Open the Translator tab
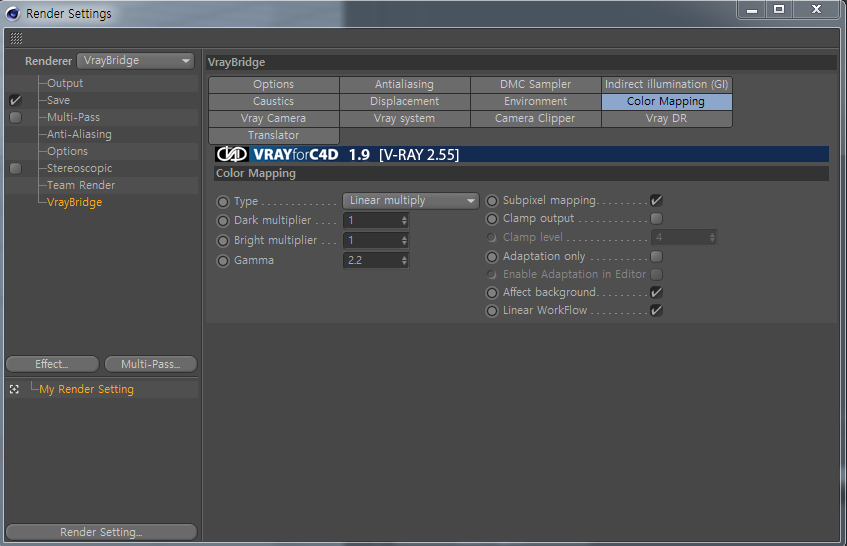Viewport: 847px width, 546px height. pos(274,135)
